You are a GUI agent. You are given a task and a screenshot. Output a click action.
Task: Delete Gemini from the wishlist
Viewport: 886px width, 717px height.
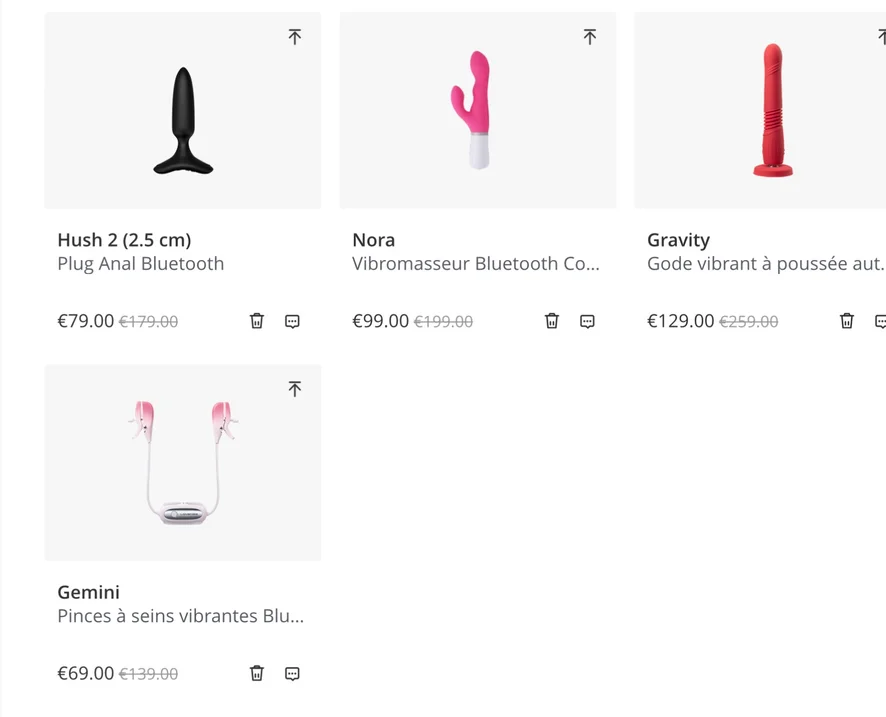tap(257, 673)
